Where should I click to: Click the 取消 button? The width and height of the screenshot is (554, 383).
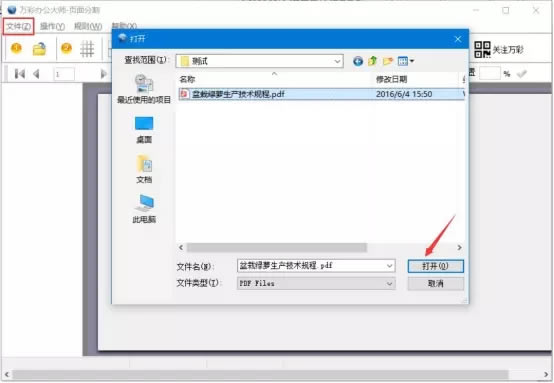pos(435,283)
